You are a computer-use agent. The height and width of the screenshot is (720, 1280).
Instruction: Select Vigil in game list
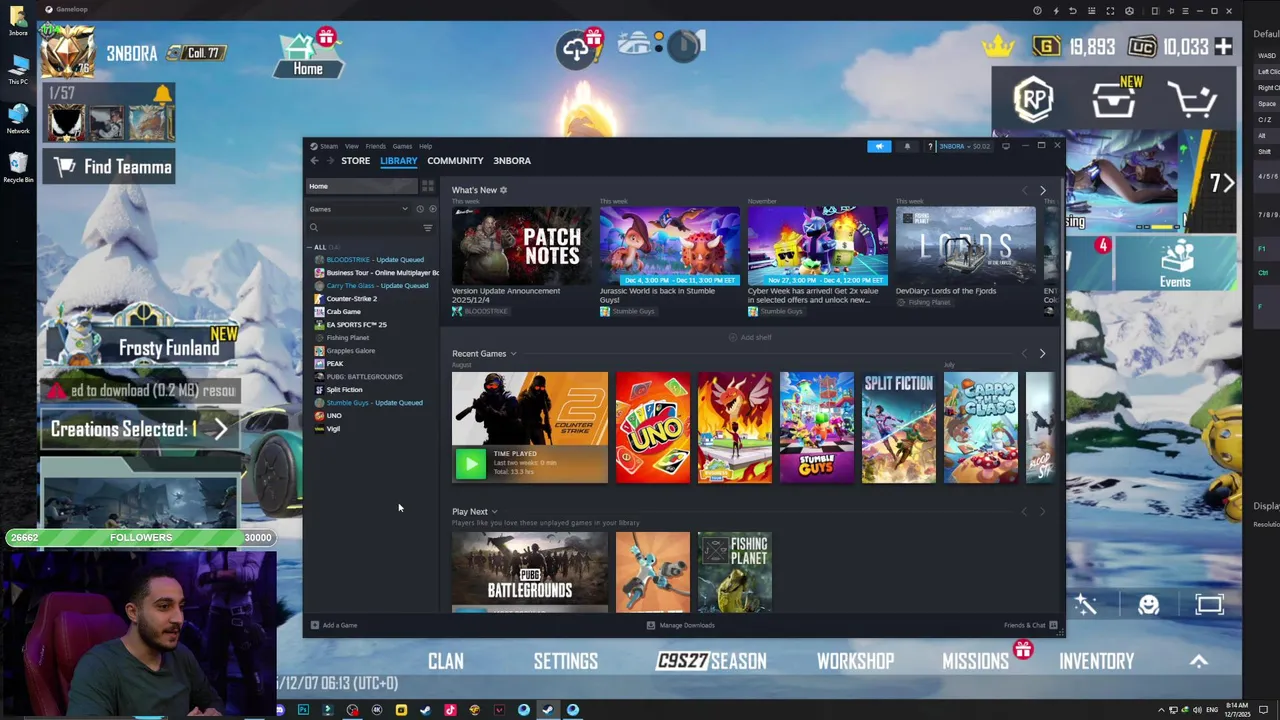pos(333,428)
